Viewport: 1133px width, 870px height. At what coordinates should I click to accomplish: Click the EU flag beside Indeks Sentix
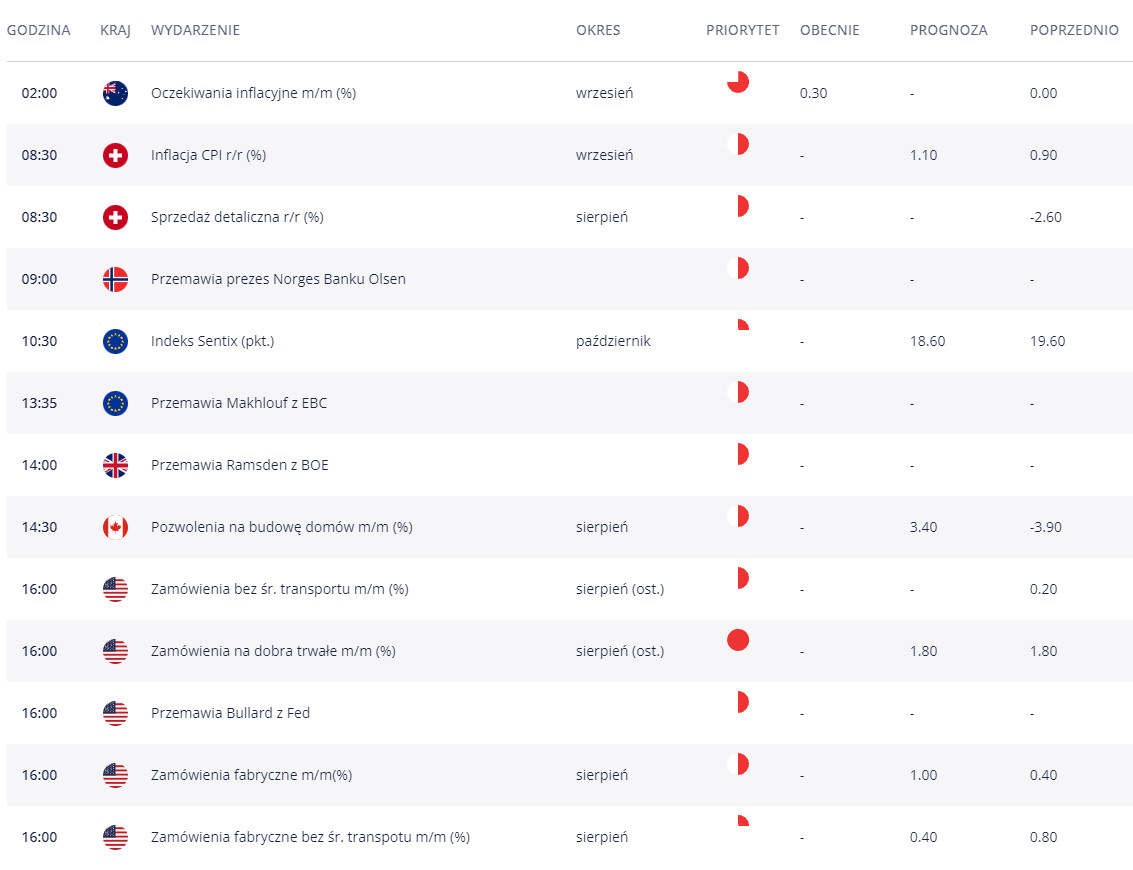pos(116,341)
